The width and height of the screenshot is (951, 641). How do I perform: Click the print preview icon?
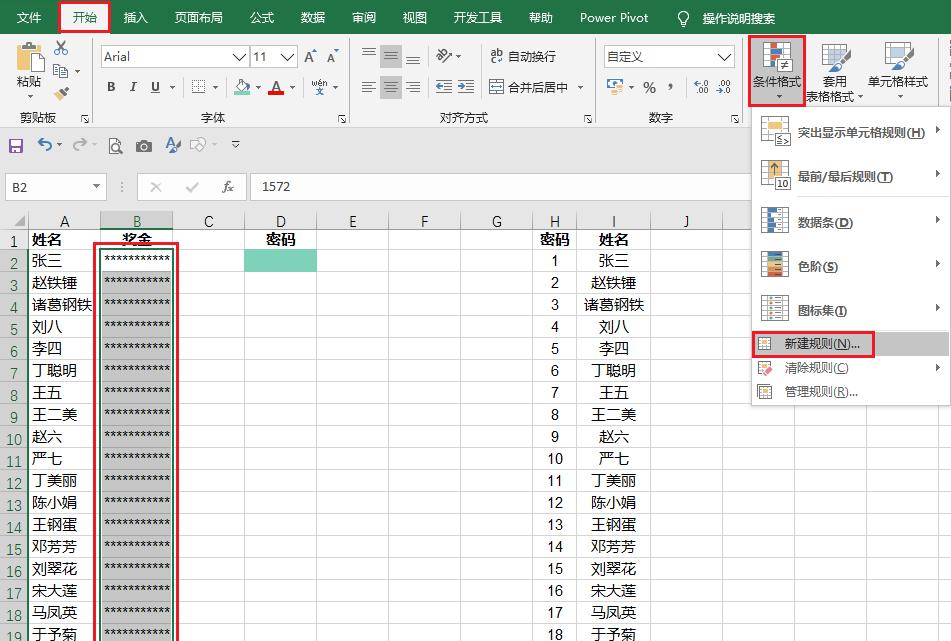[x=115, y=146]
